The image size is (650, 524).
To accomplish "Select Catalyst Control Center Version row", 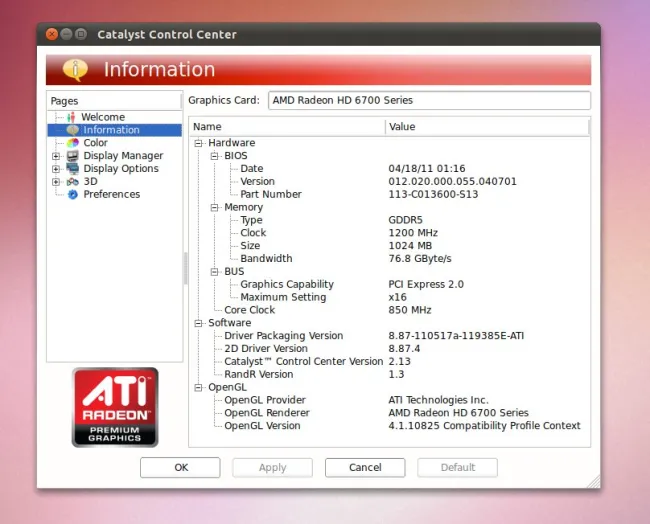I will coord(390,361).
